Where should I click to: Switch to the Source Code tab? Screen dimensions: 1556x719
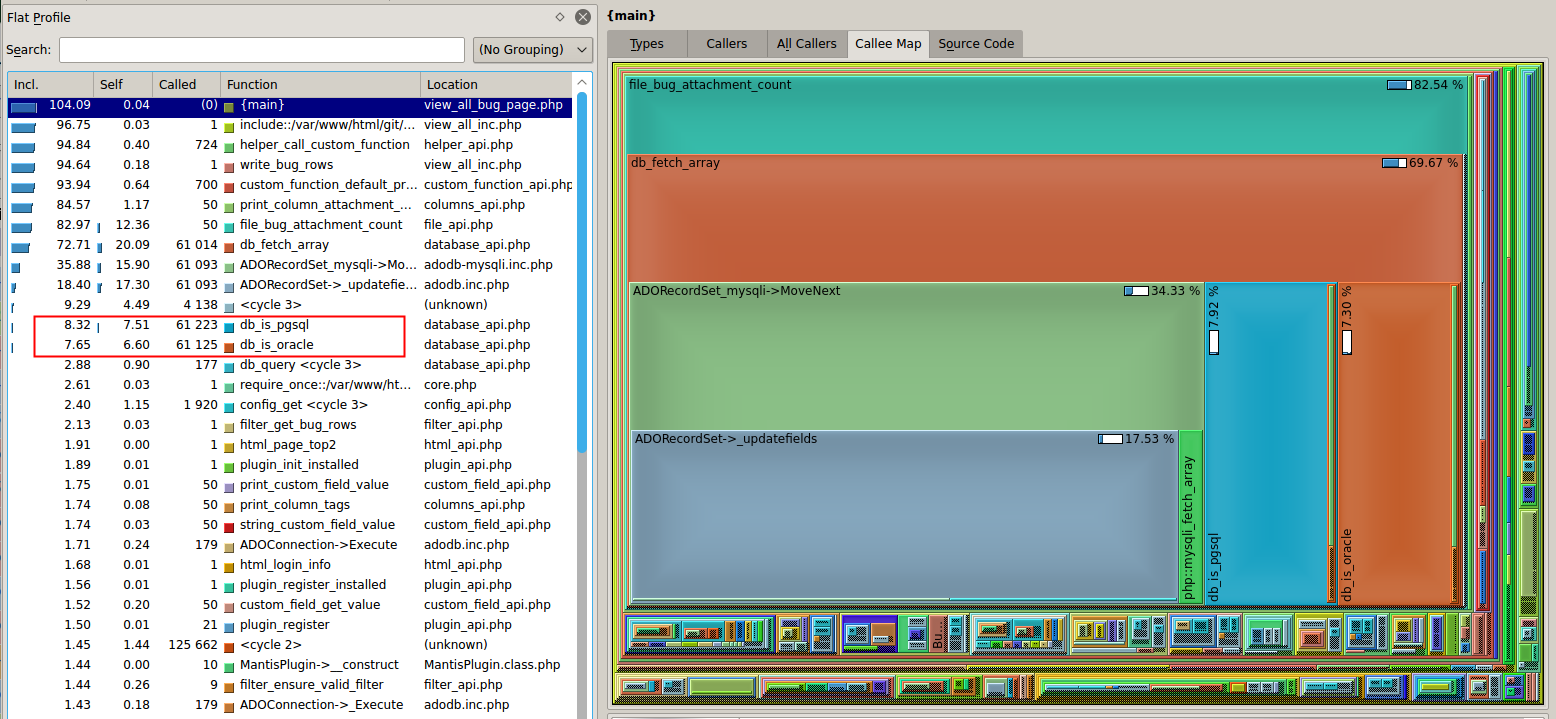point(975,44)
